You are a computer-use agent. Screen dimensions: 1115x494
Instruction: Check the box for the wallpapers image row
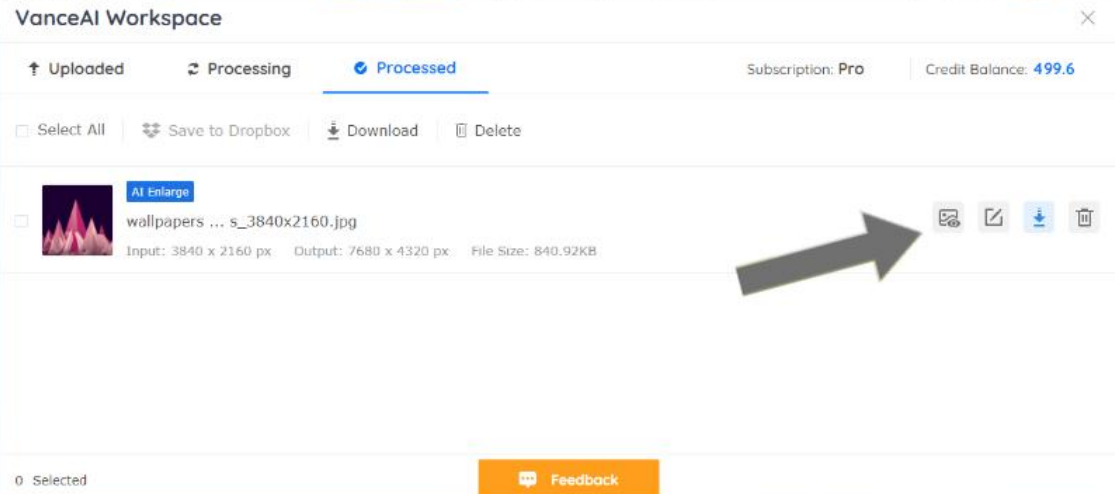tap(21, 221)
